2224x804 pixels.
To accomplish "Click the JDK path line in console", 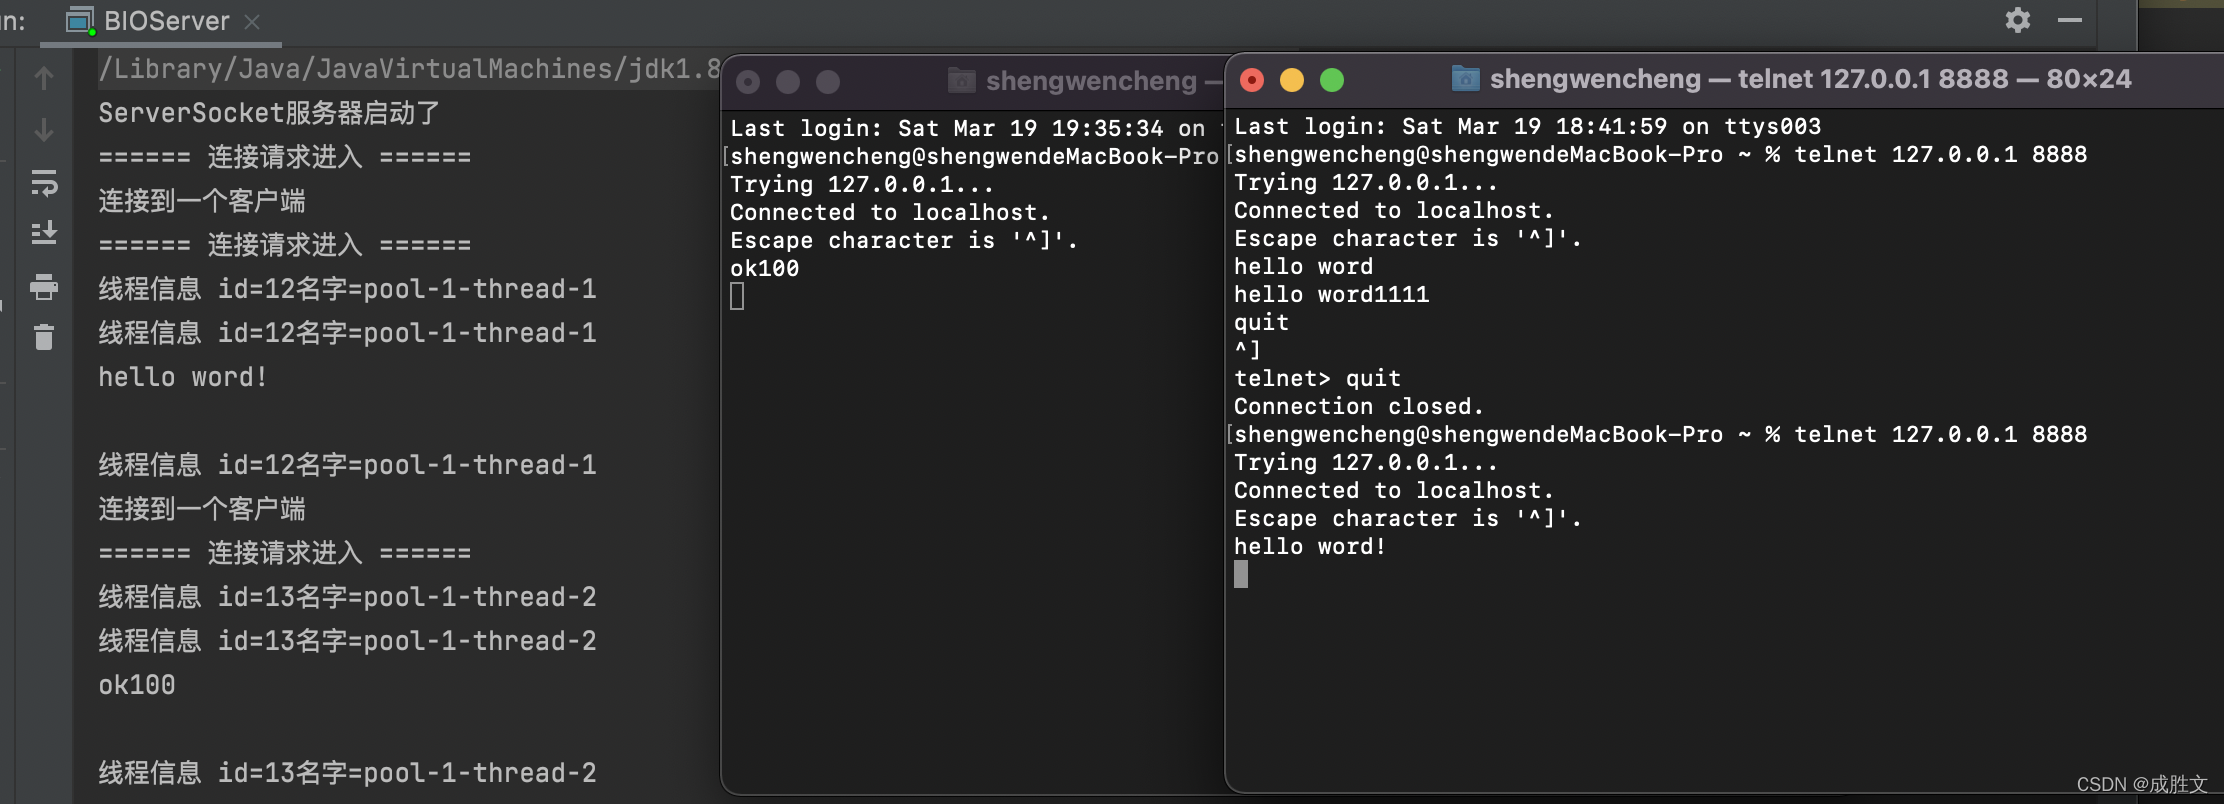I will (409, 68).
